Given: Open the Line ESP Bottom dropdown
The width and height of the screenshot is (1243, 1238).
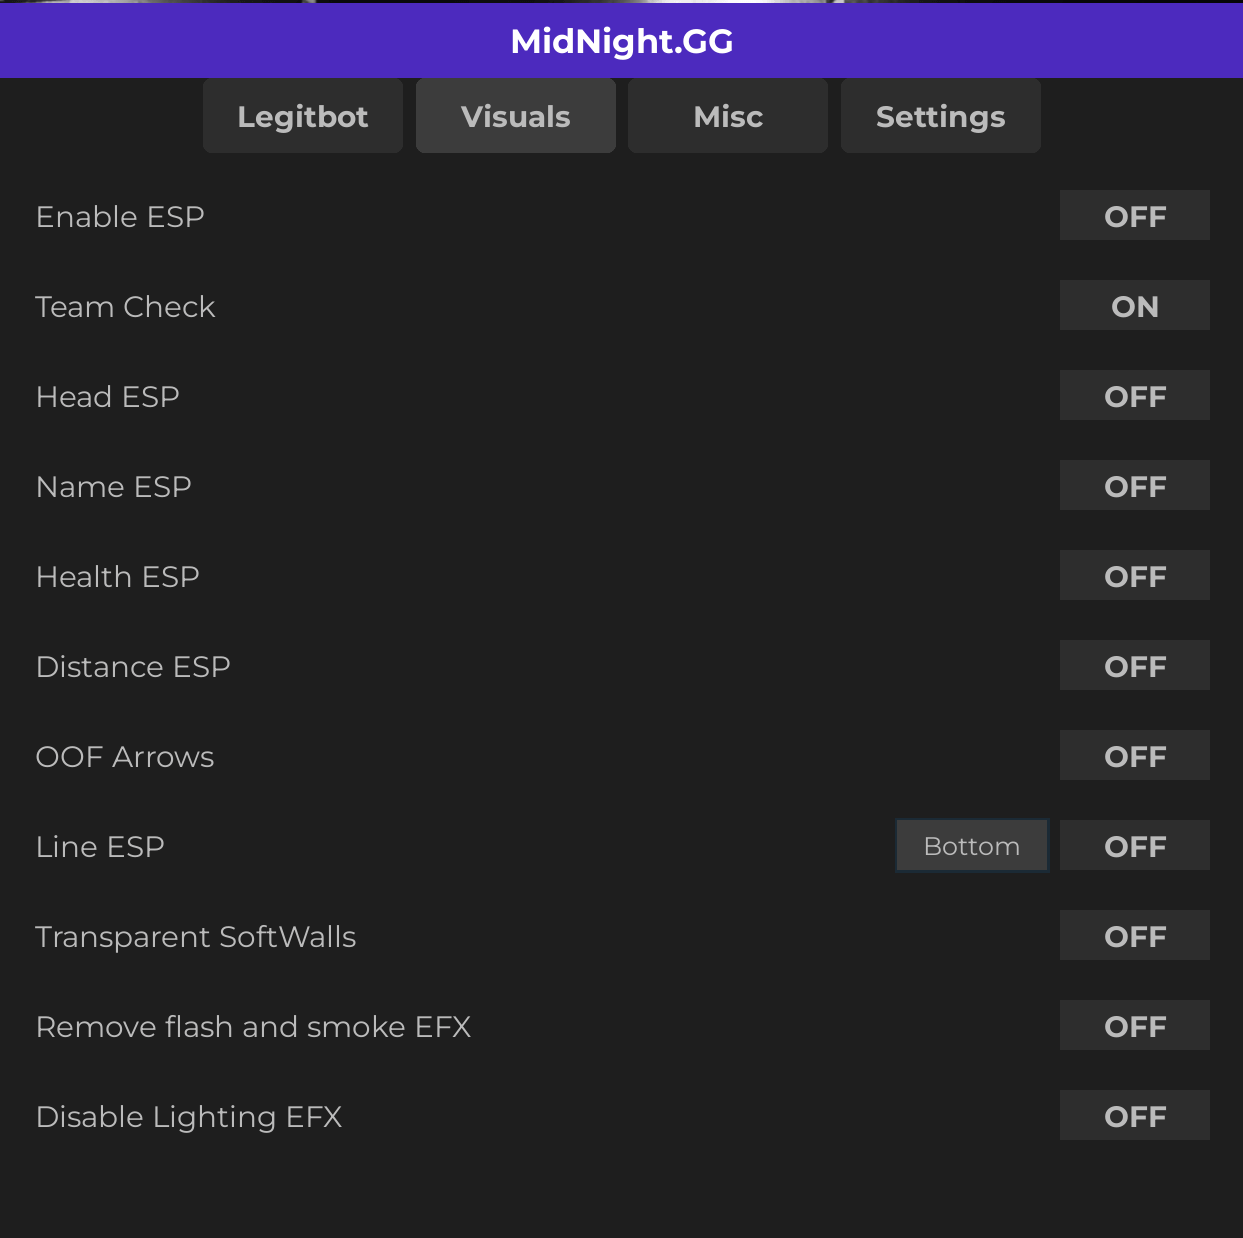Looking at the screenshot, I should [972, 846].
